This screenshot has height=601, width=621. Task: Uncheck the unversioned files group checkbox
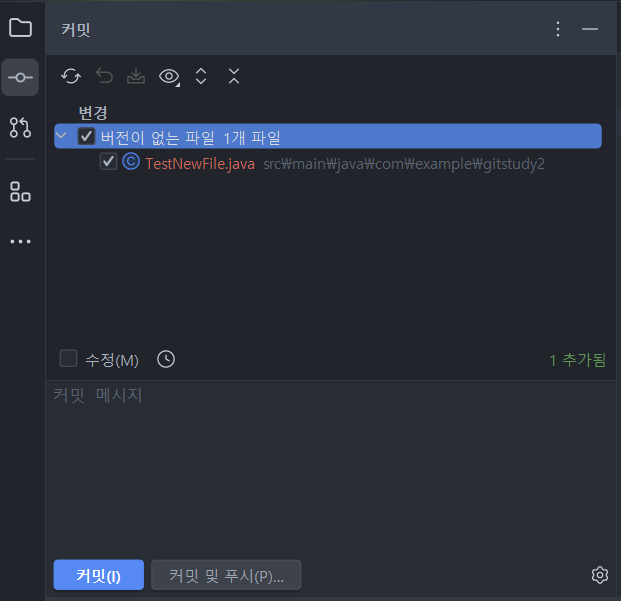tap(86, 136)
